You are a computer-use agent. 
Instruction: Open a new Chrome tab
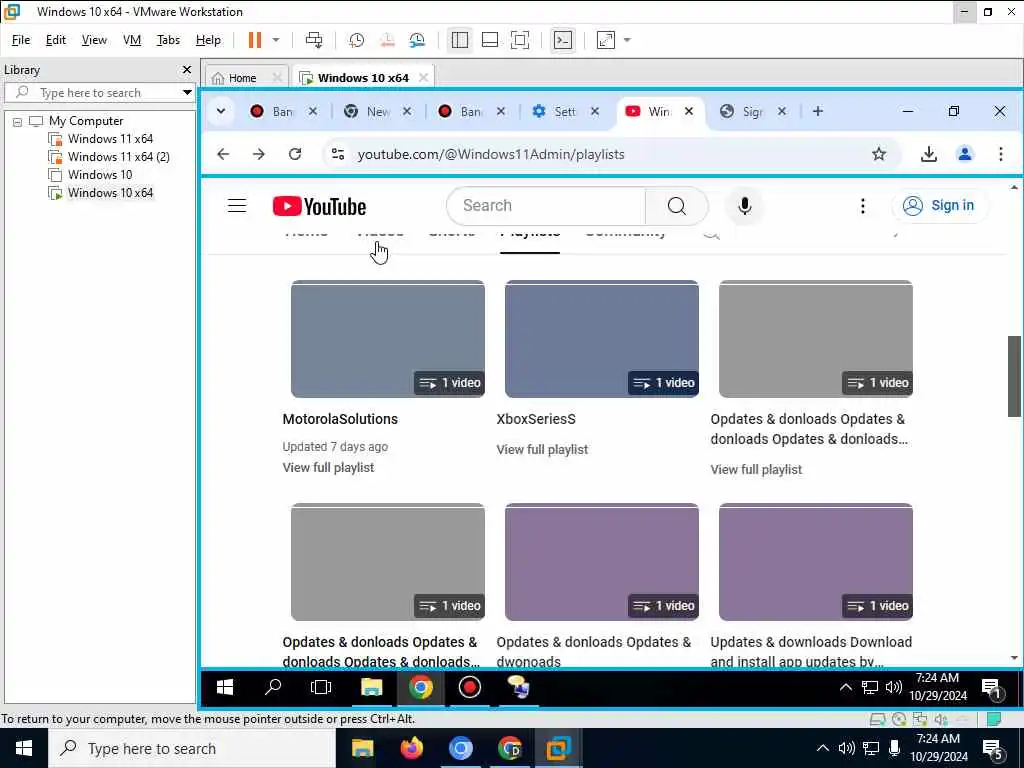coord(818,111)
